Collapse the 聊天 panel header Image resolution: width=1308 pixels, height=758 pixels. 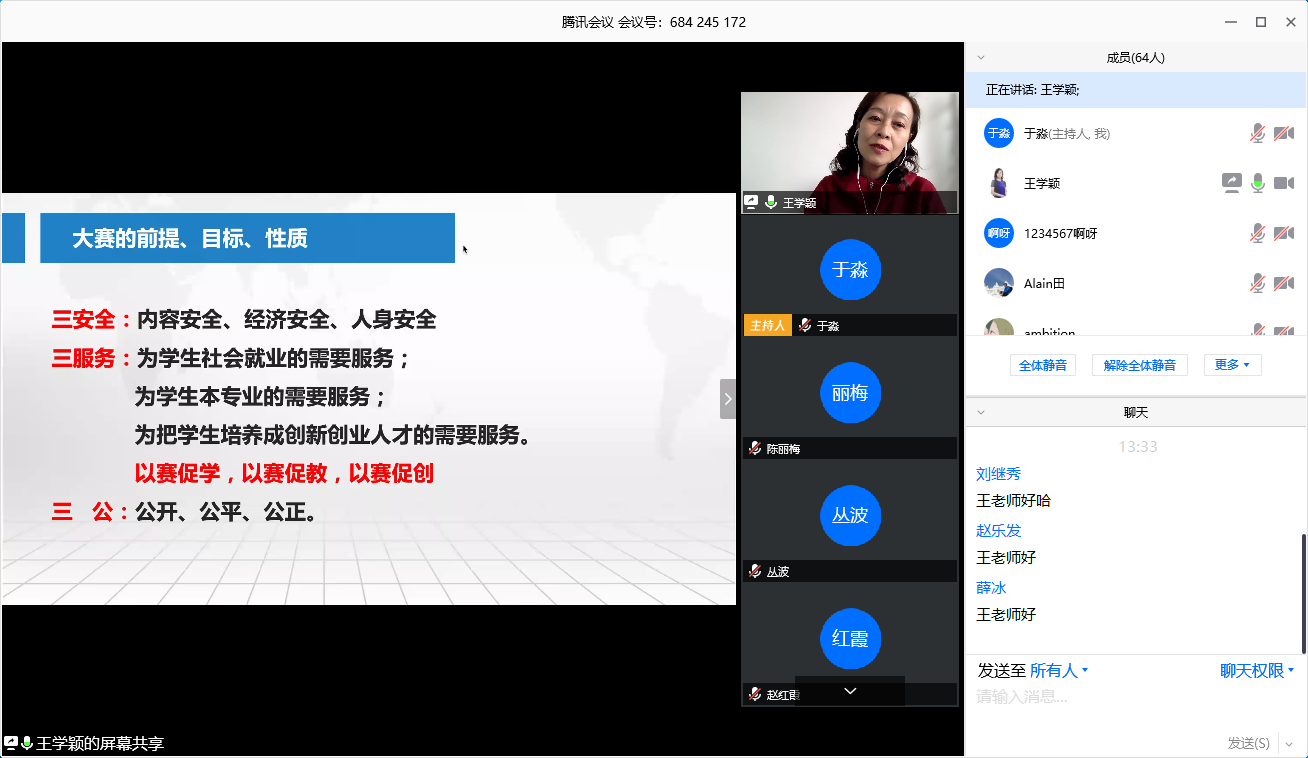pyautogui.click(x=981, y=412)
